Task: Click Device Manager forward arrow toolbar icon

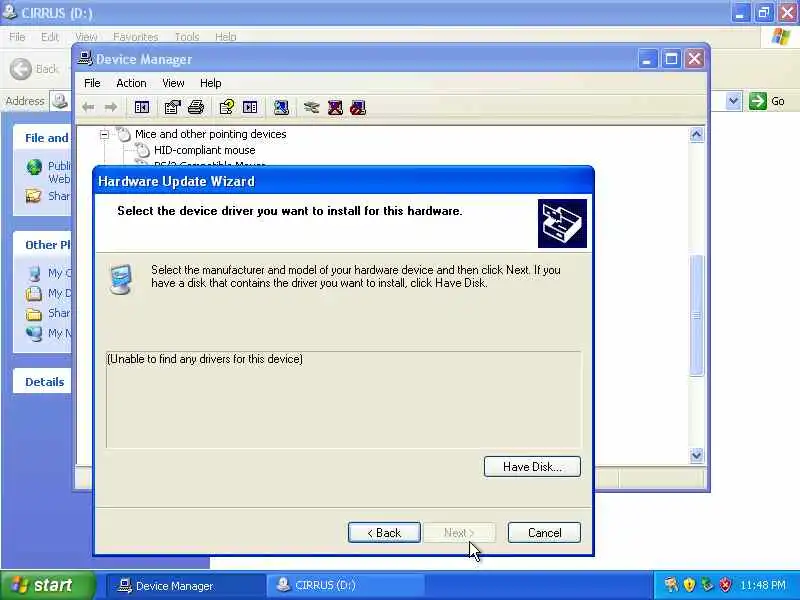Action: (111, 107)
